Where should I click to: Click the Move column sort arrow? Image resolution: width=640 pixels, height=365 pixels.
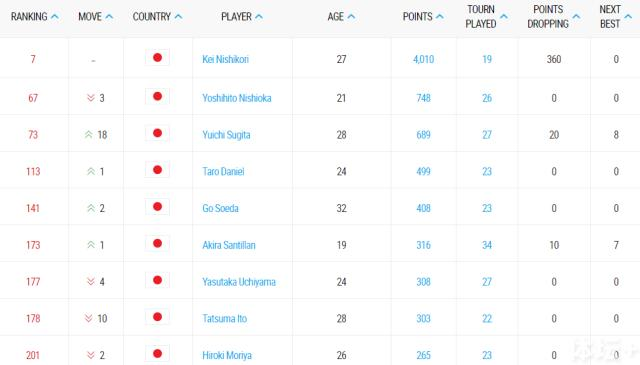(109, 17)
